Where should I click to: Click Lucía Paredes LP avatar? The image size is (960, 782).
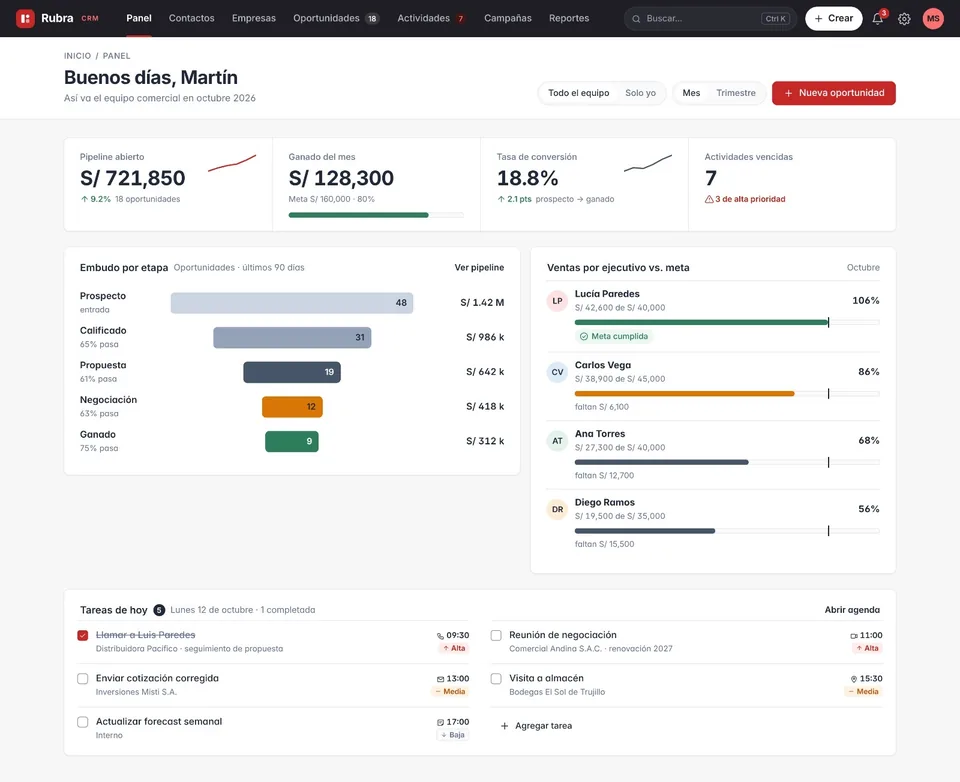coord(557,301)
